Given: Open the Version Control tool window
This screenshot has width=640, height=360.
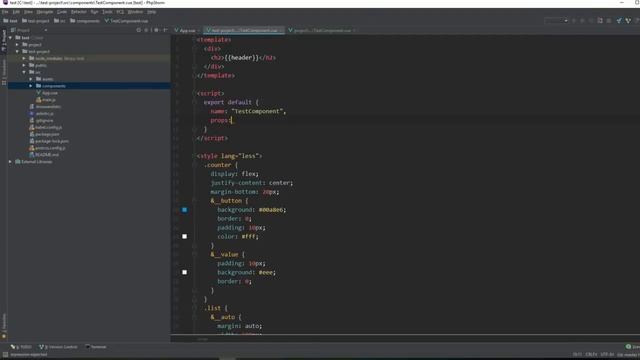Looking at the screenshot, I should (x=58, y=347).
